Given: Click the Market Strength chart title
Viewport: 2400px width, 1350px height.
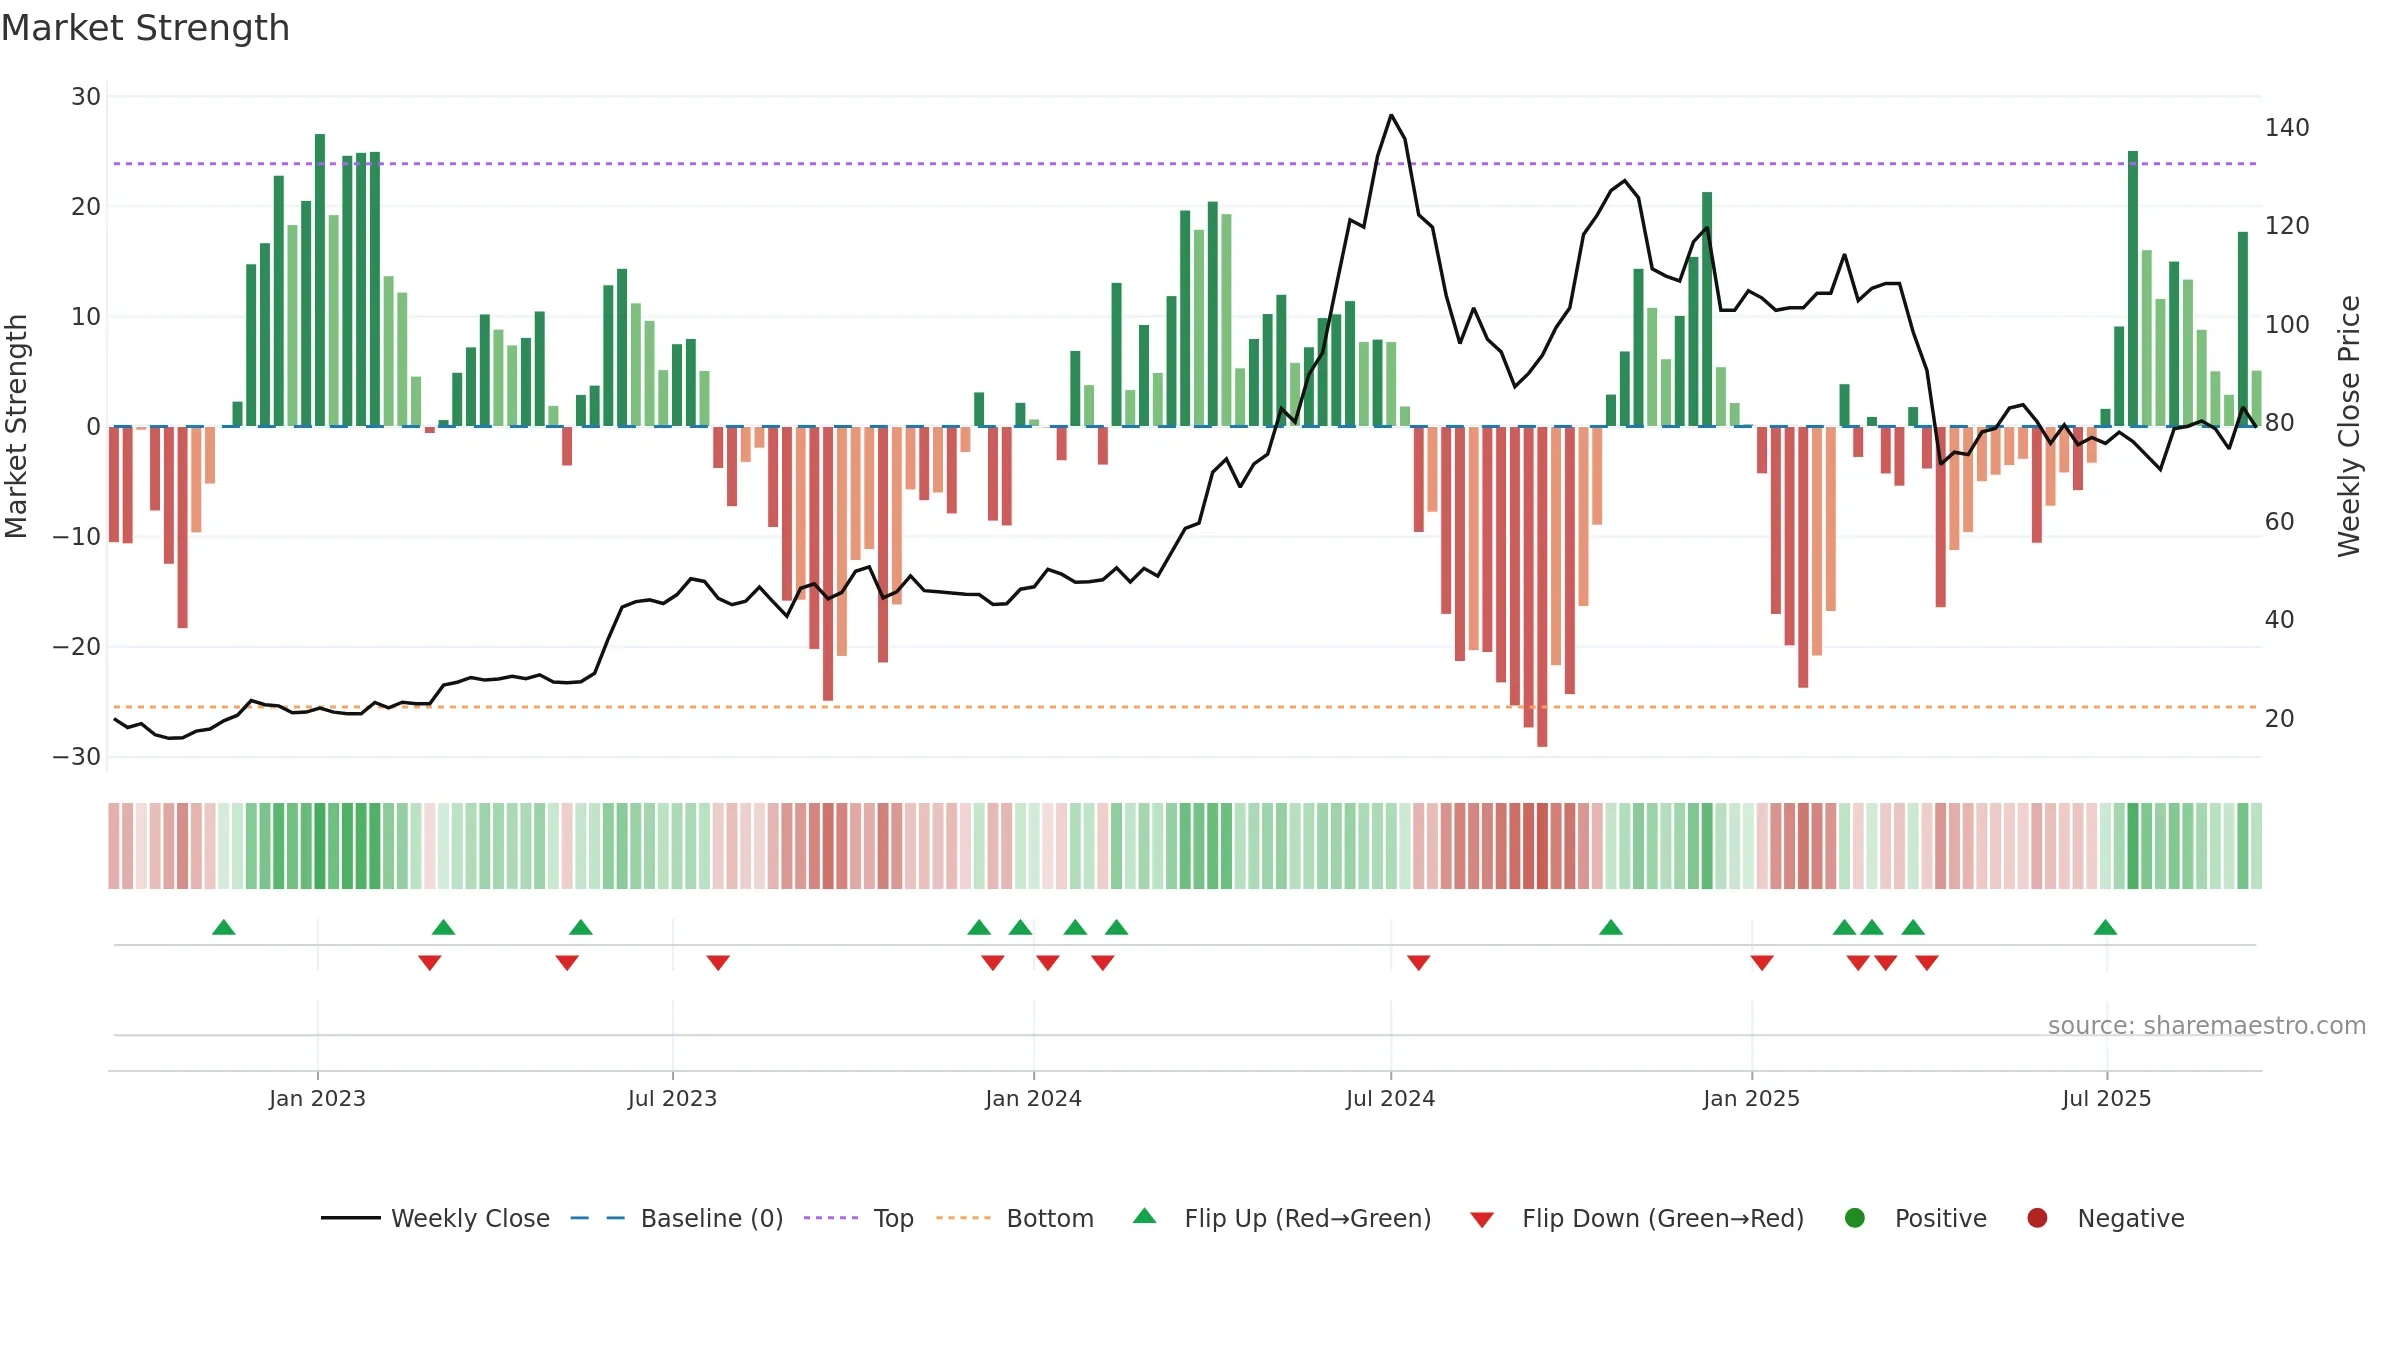Looking at the screenshot, I should pyautogui.click(x=145, y=28).
